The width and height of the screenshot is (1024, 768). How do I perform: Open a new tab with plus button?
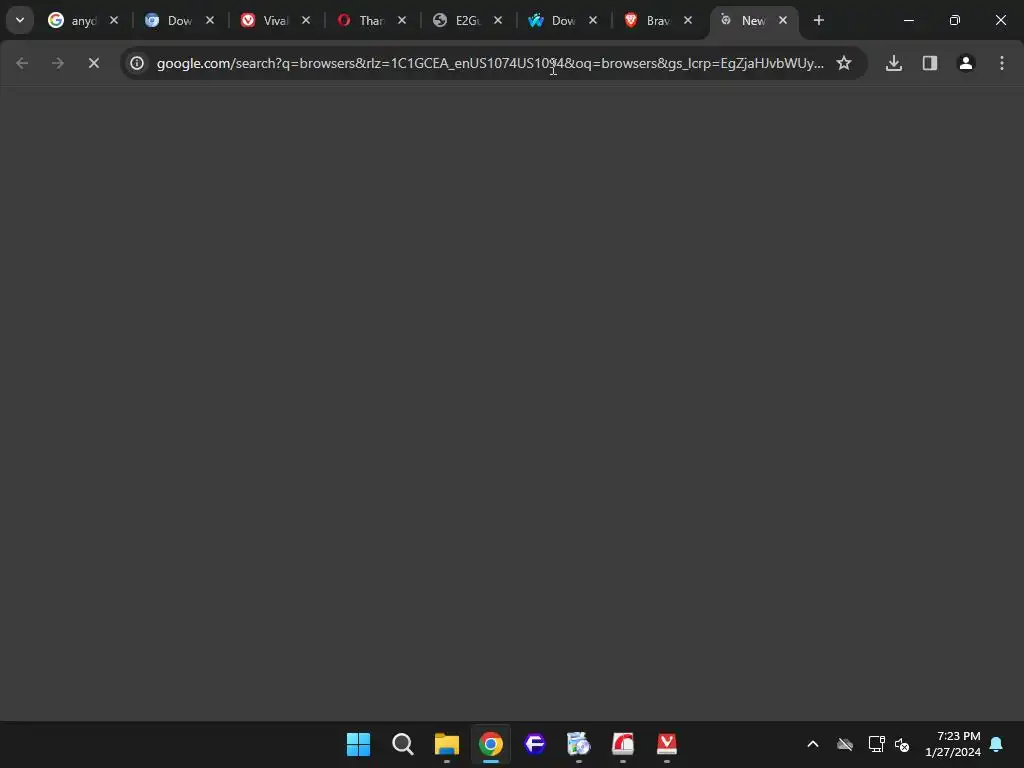coord(818,20)
